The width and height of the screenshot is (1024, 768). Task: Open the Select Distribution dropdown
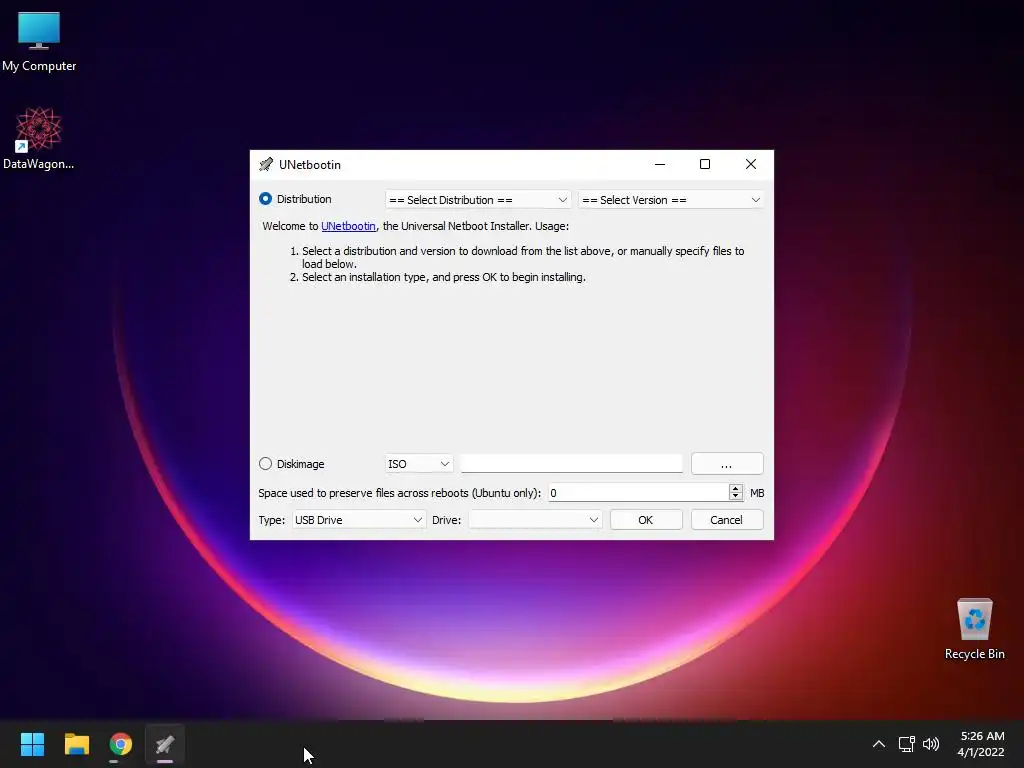478,200
